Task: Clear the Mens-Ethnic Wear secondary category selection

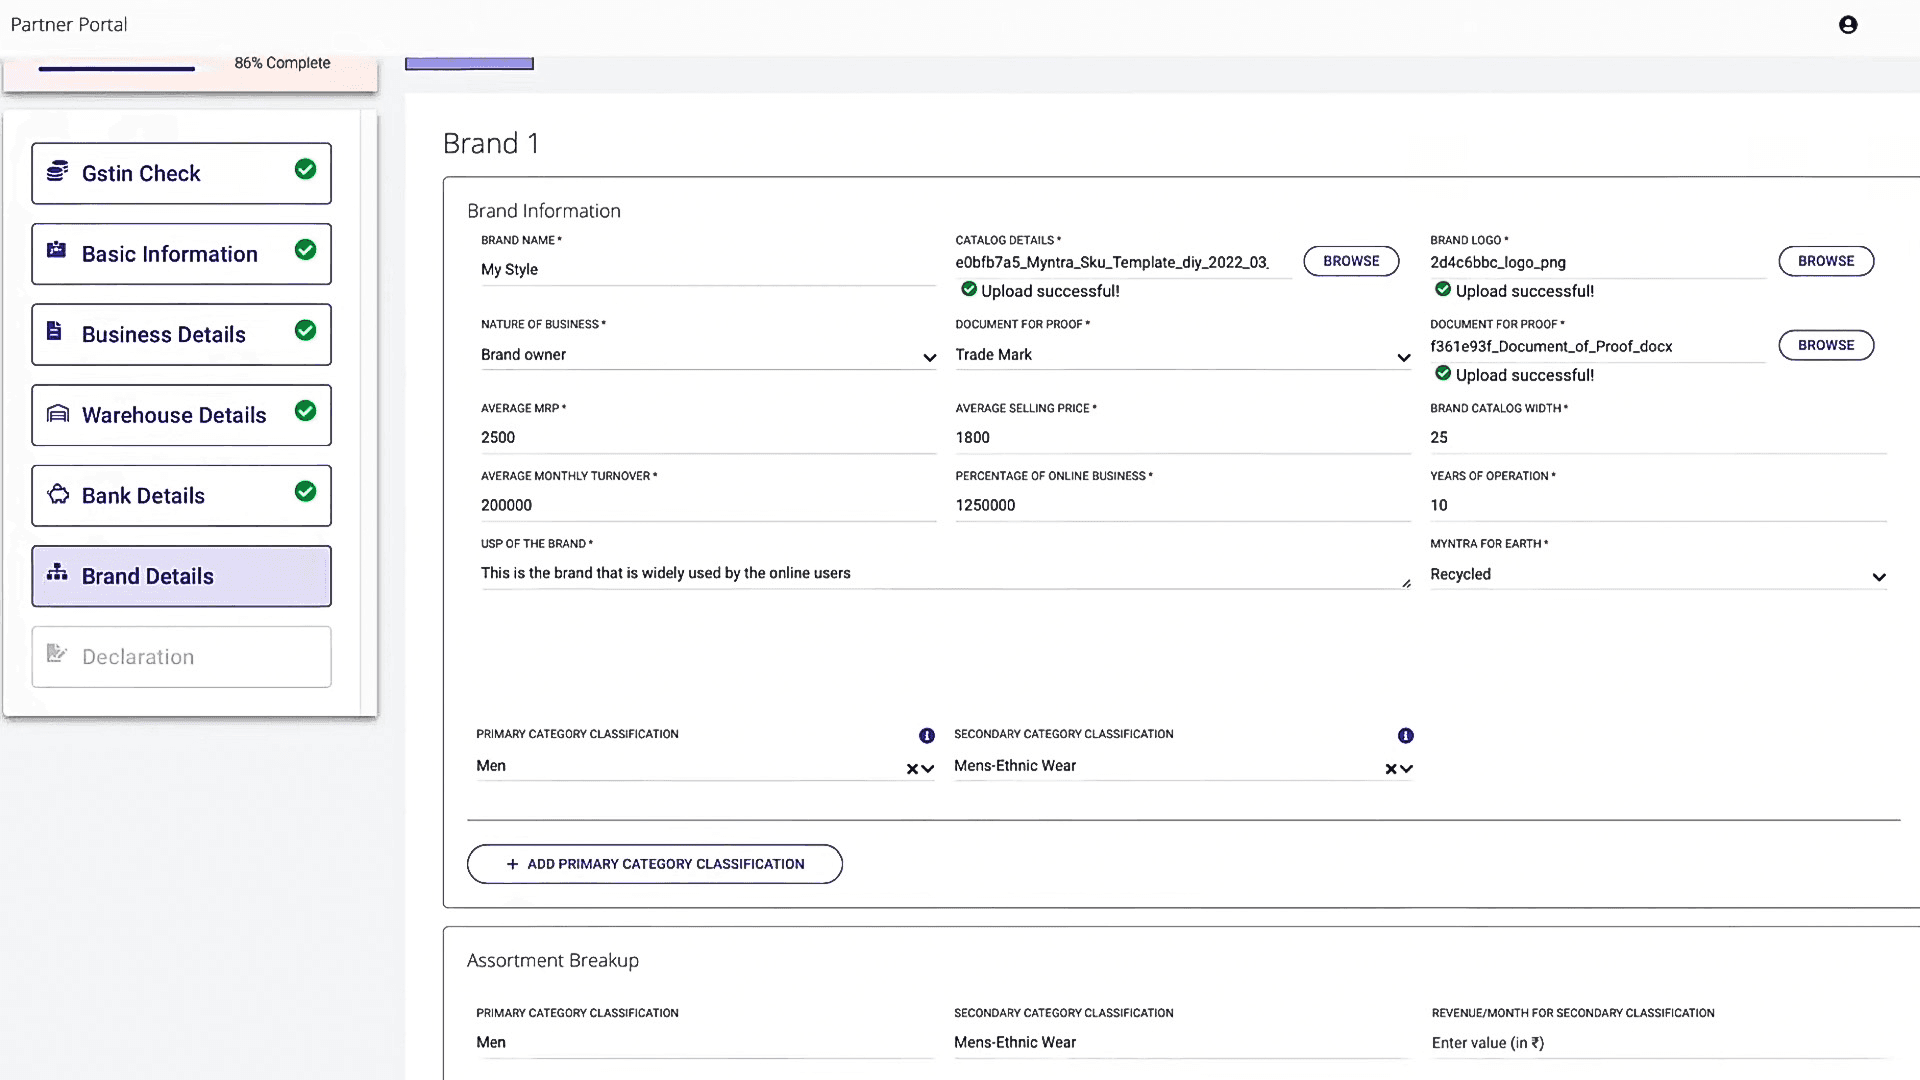Action: click(1390, 769)
